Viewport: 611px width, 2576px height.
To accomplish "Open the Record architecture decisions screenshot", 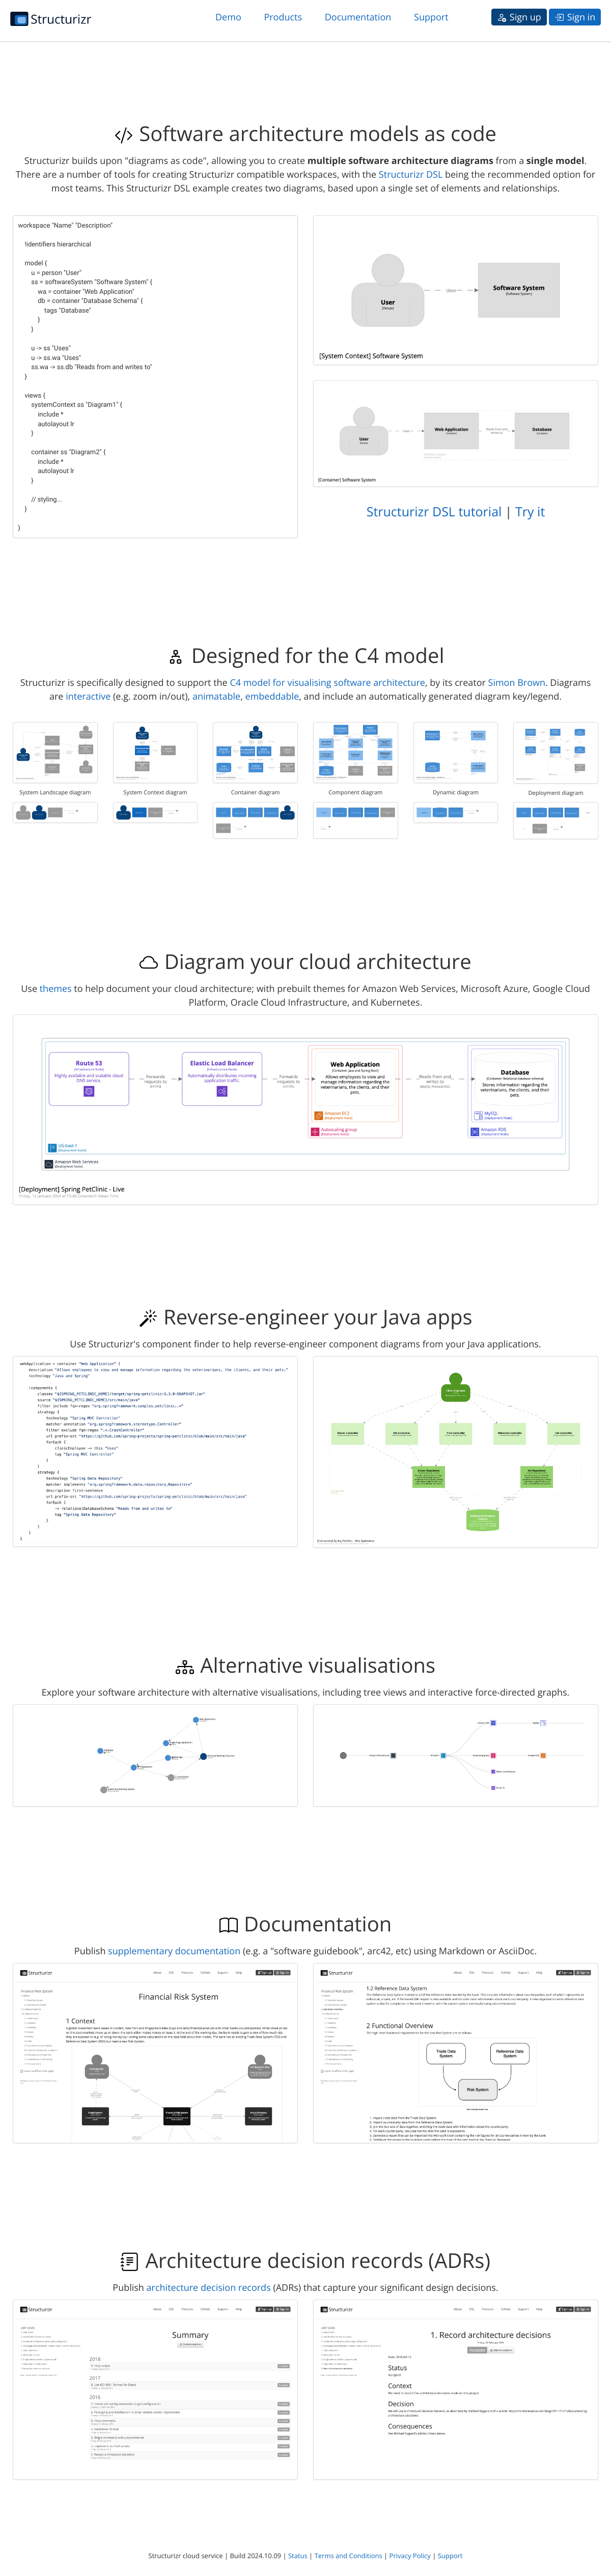I will pyautogui.click(x=455, y=2389).
